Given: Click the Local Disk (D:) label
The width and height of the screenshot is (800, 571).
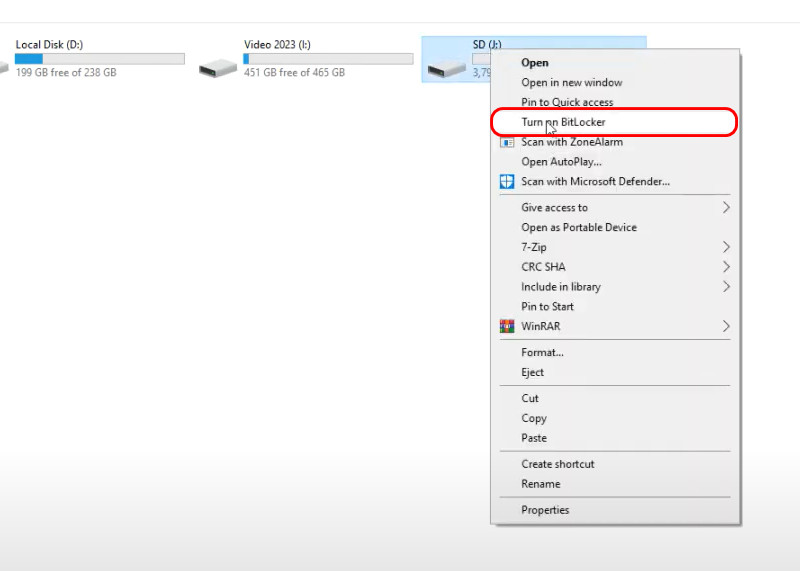Looking at the screenshot, I should point(49,45).
